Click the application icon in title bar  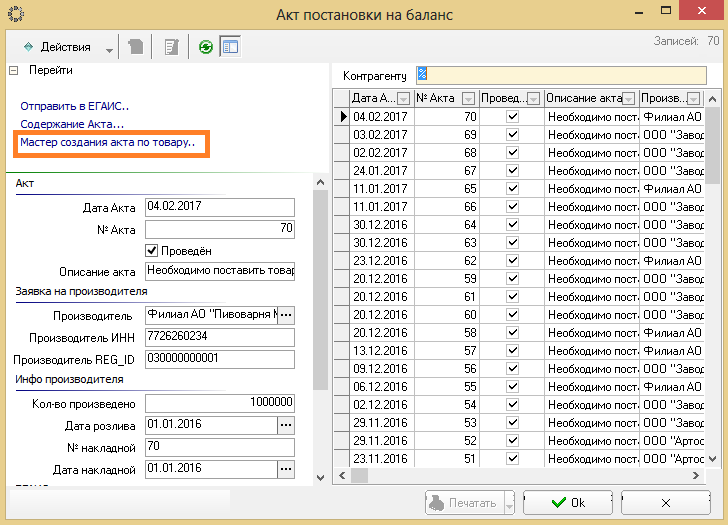point(16,13)
